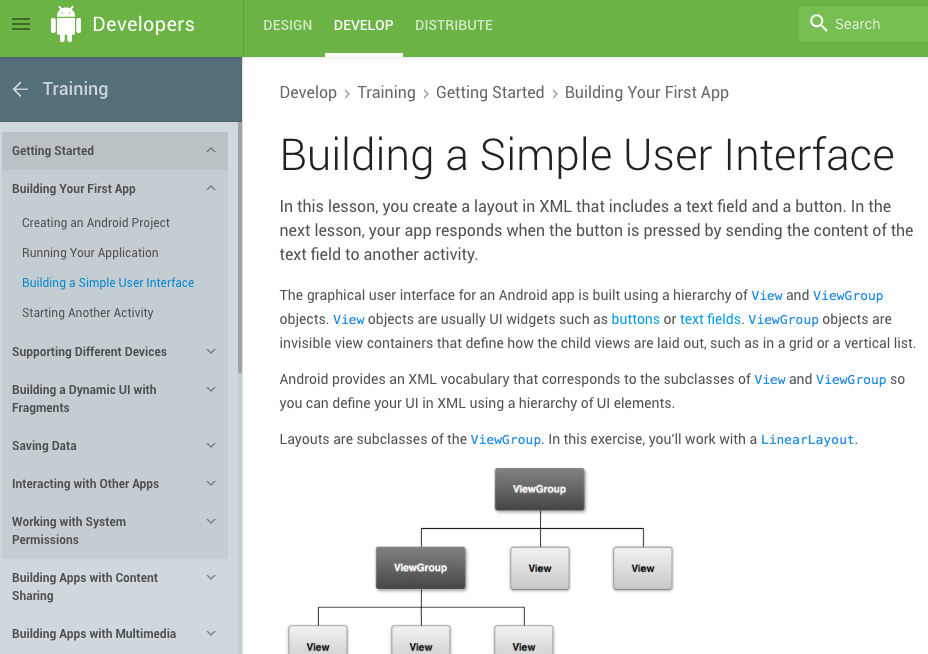Open Starting Another Activity lesson

point(88,313)
